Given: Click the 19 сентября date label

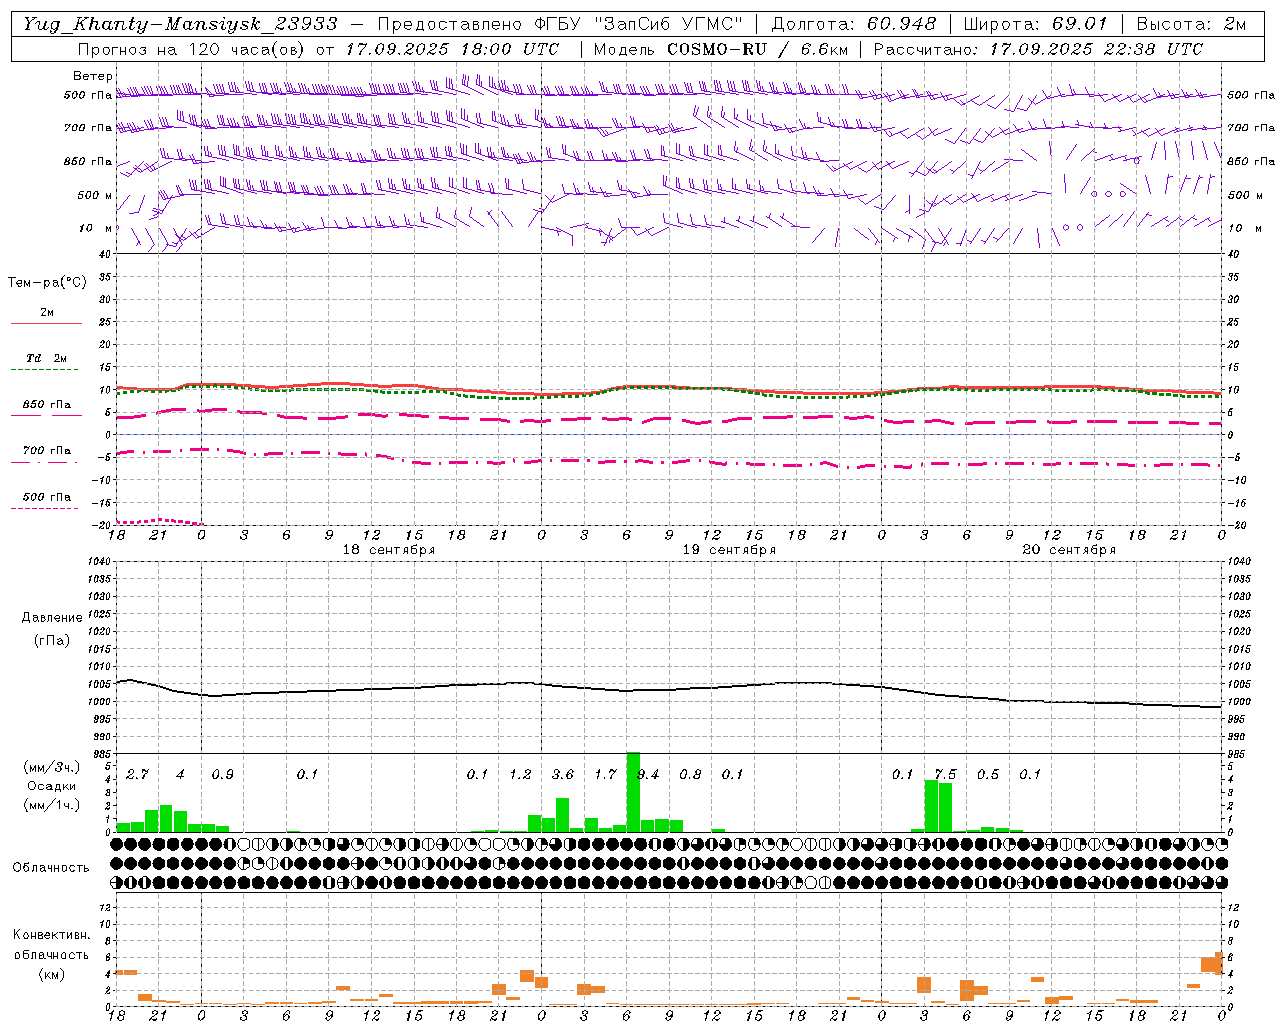Looking at the screenshot, I should point(729,550).
